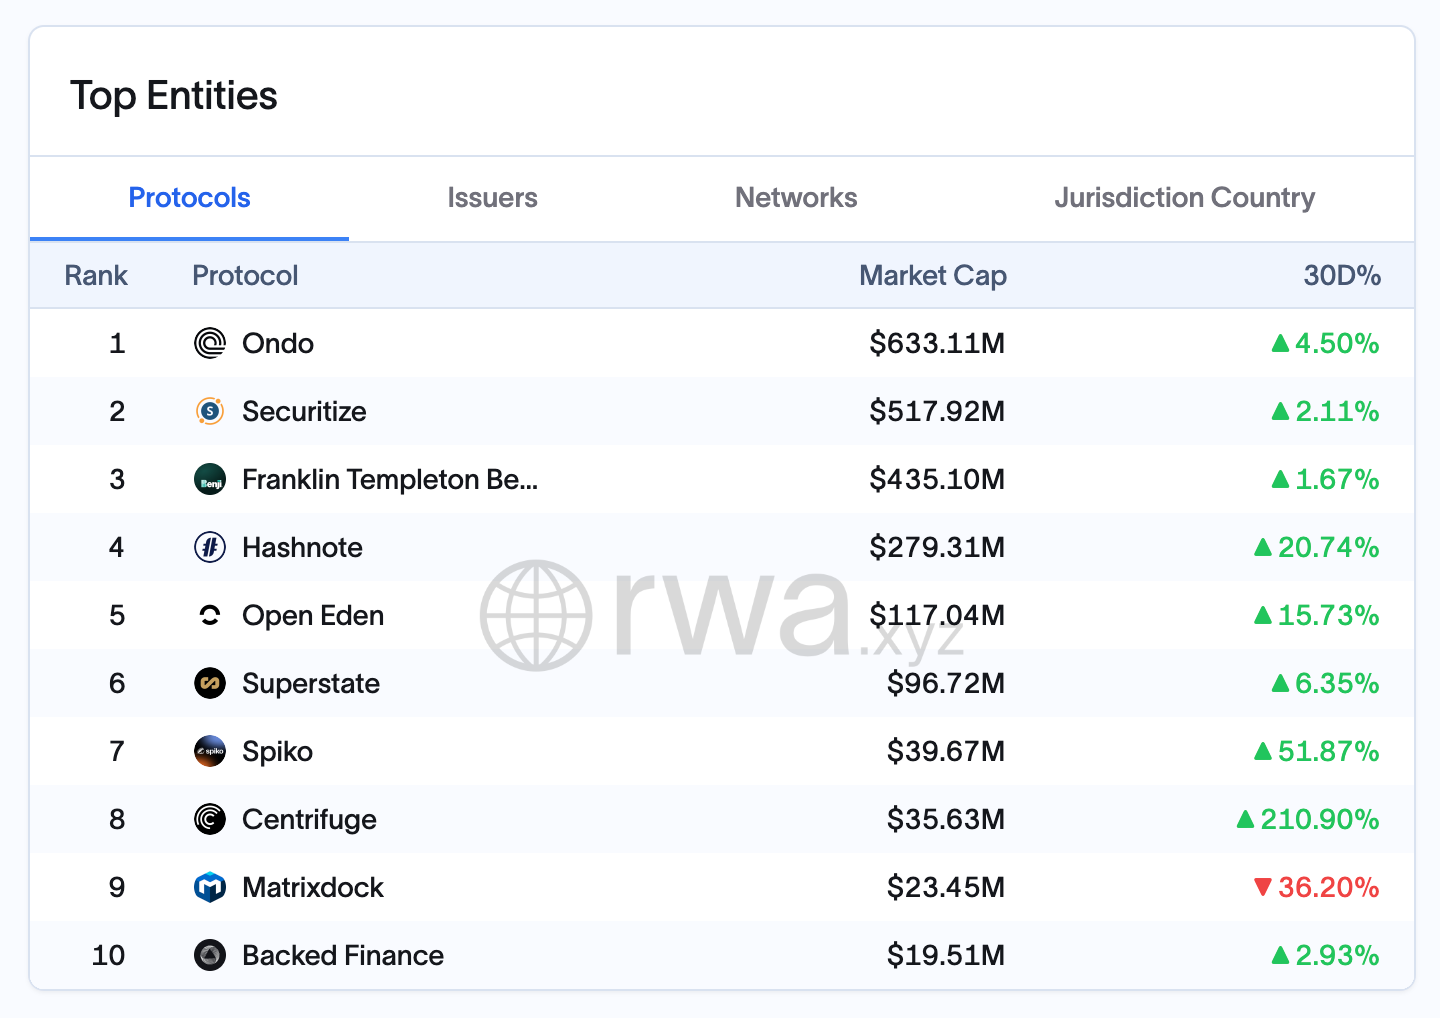Click the Hashnote logo icon
This screenshot has height=1018, width=1440.
coord(210,547)
